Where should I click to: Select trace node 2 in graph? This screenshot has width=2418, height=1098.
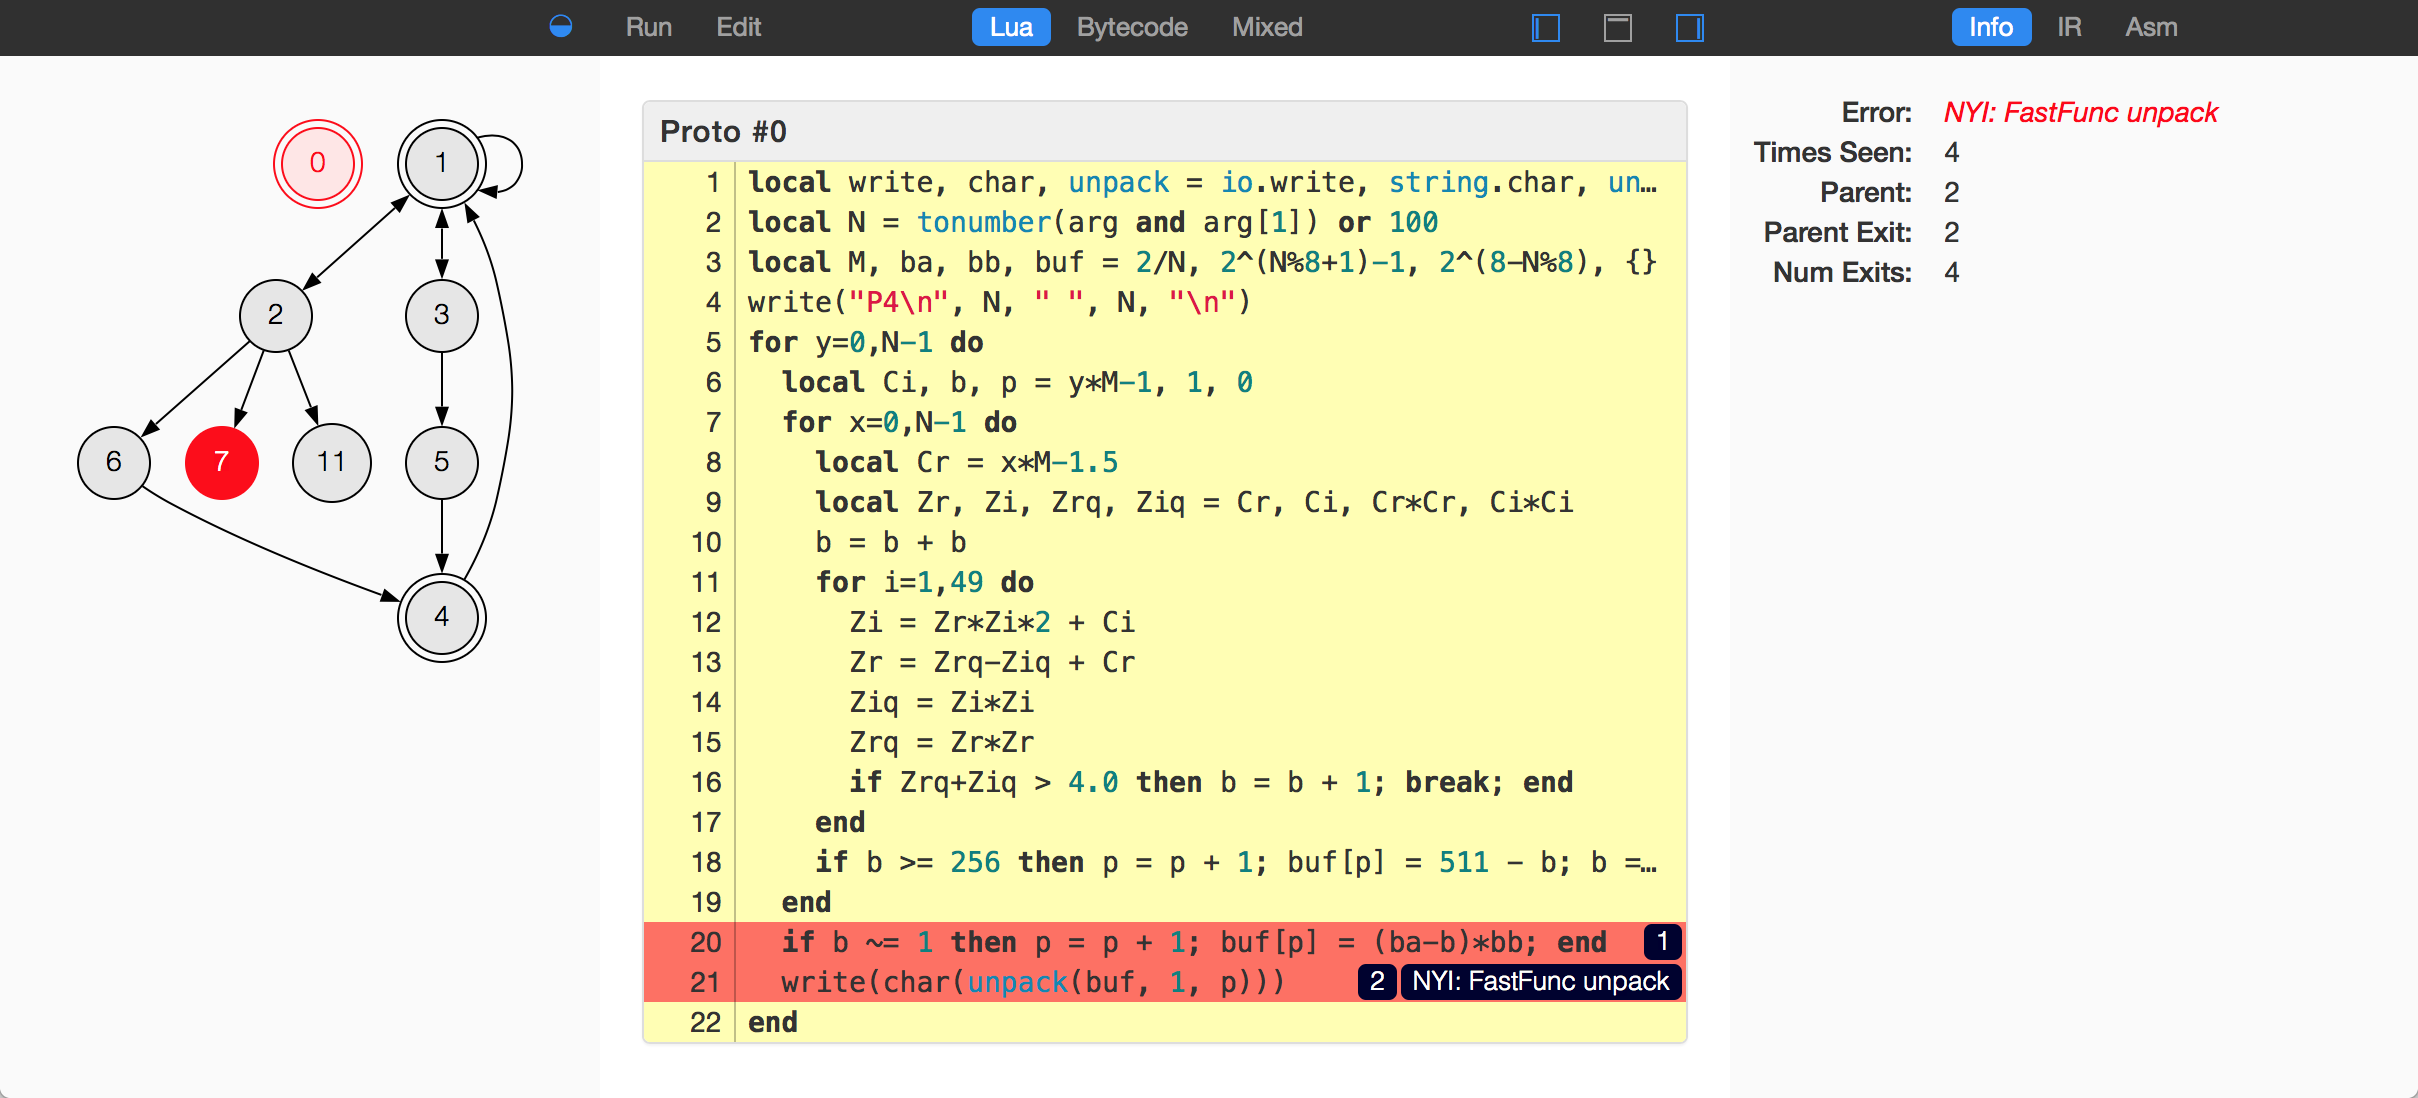tap(275, 316)
